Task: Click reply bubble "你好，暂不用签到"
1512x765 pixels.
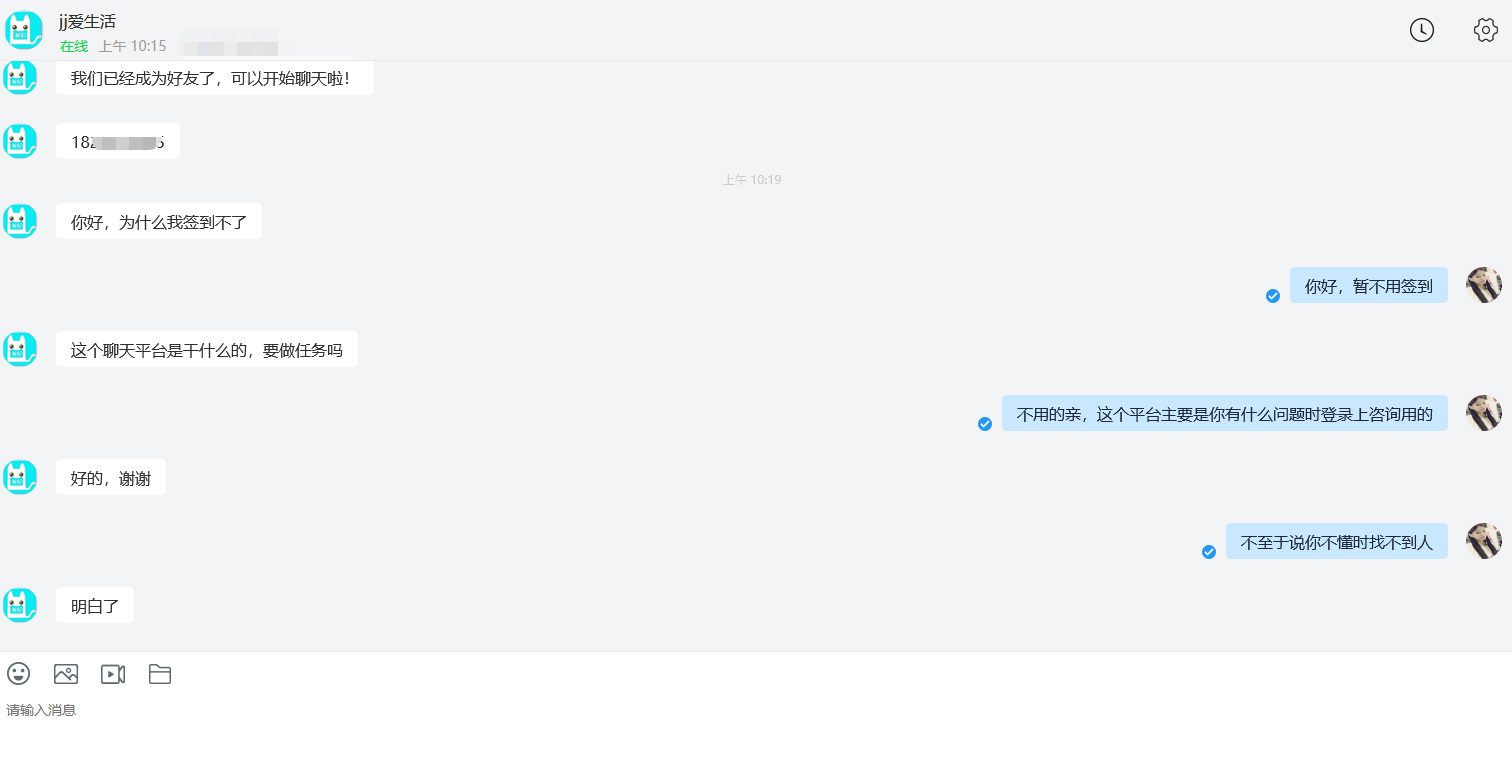Action: coord(1368,286)
